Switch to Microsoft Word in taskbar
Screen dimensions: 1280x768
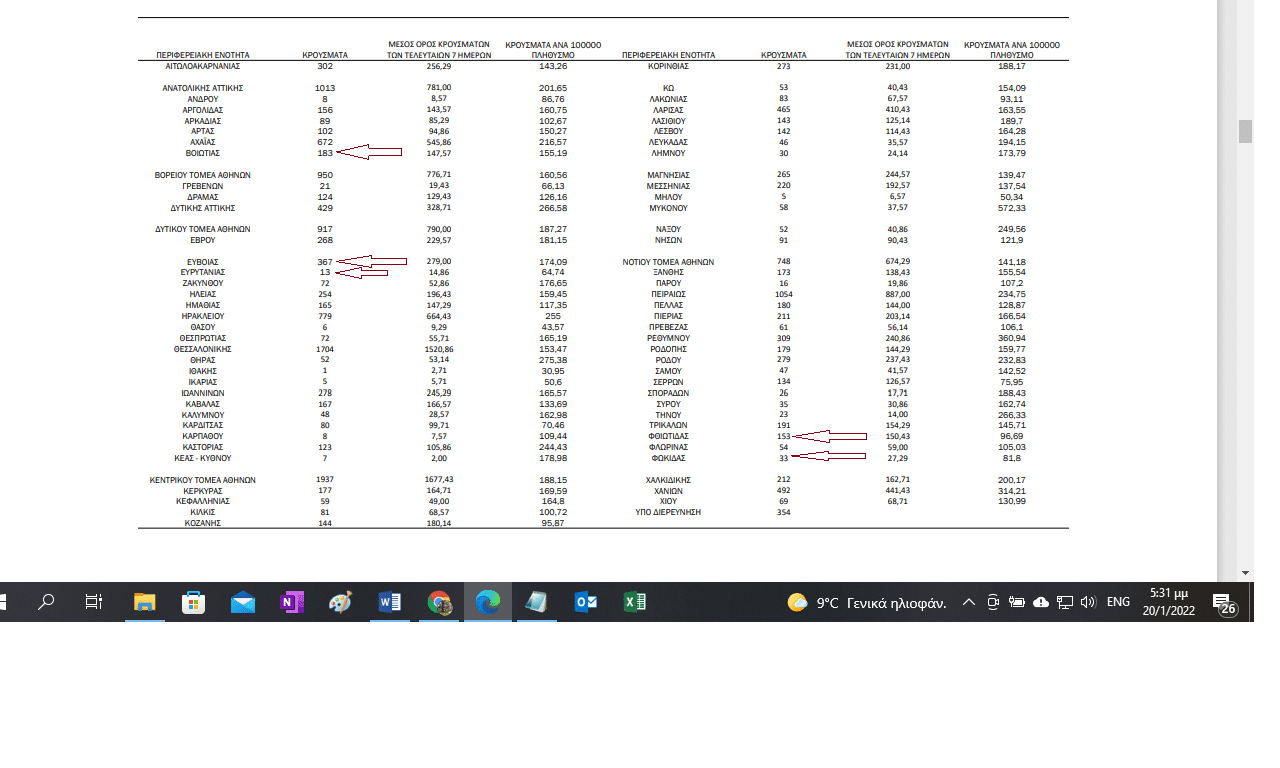click(390, 602)
